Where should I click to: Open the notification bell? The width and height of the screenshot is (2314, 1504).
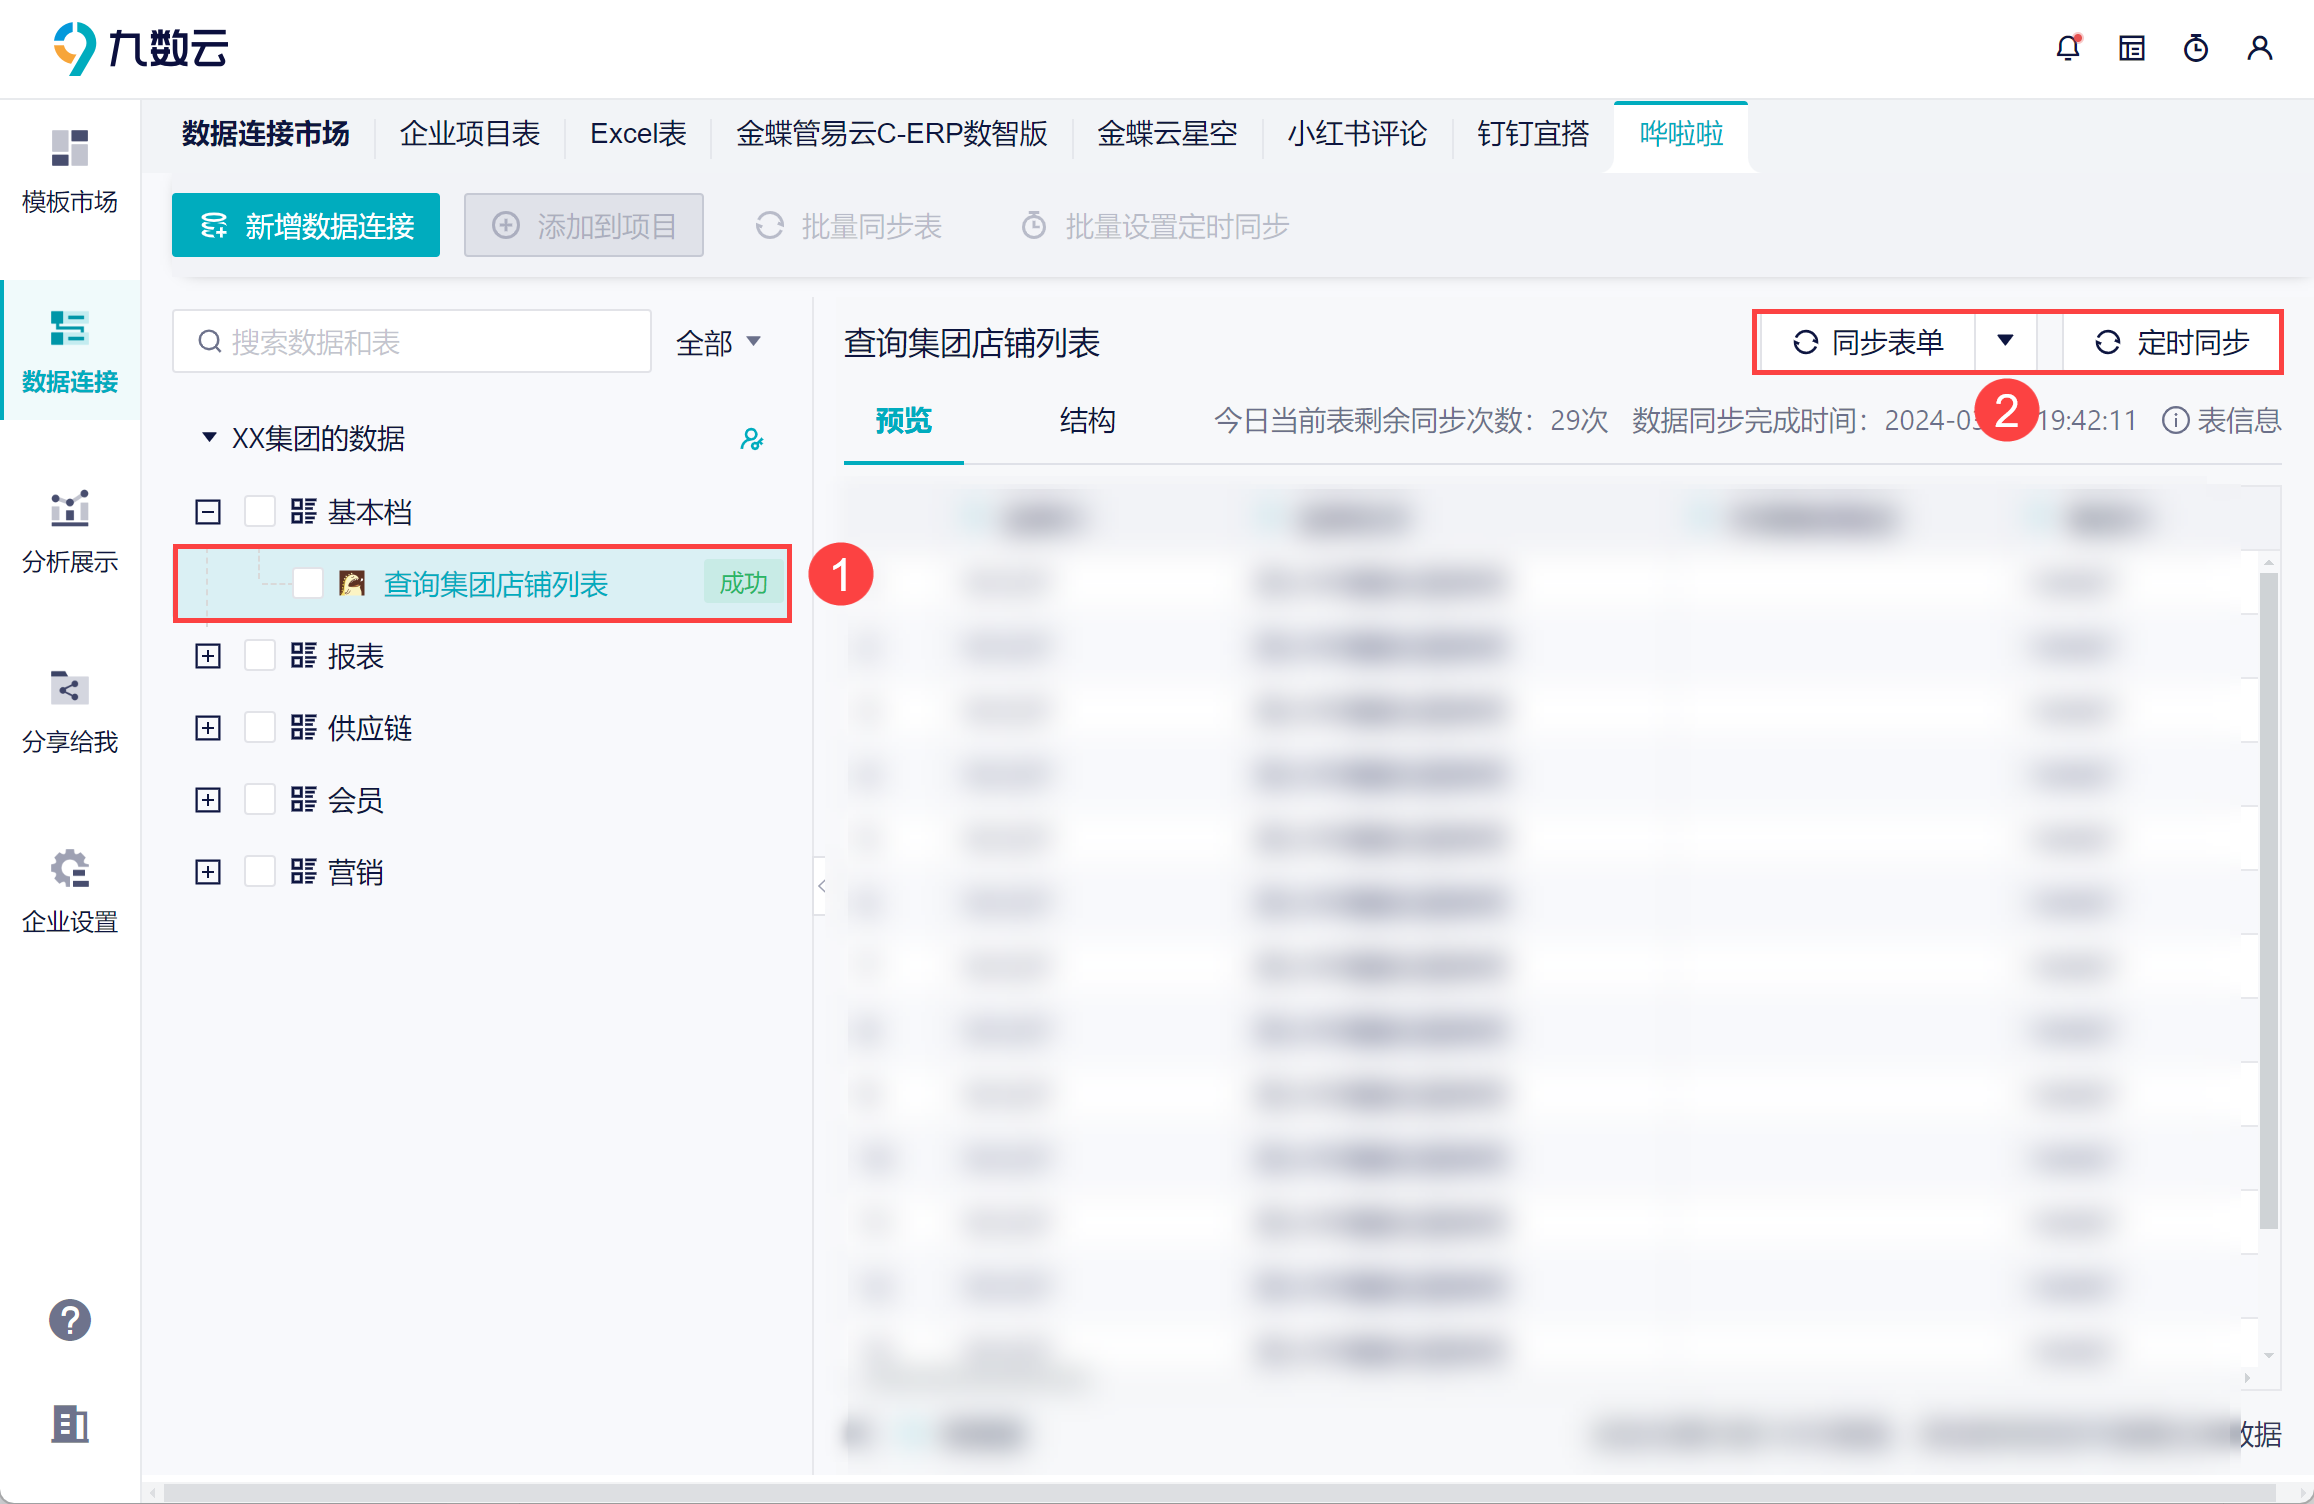[2068, 48]
